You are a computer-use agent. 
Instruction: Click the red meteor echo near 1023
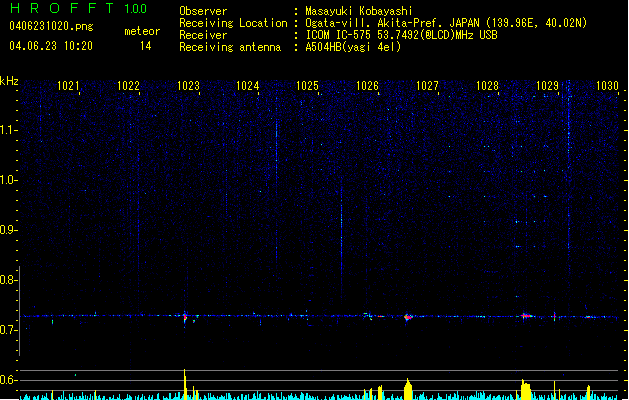pyautogui.click(x=185, y=318)
